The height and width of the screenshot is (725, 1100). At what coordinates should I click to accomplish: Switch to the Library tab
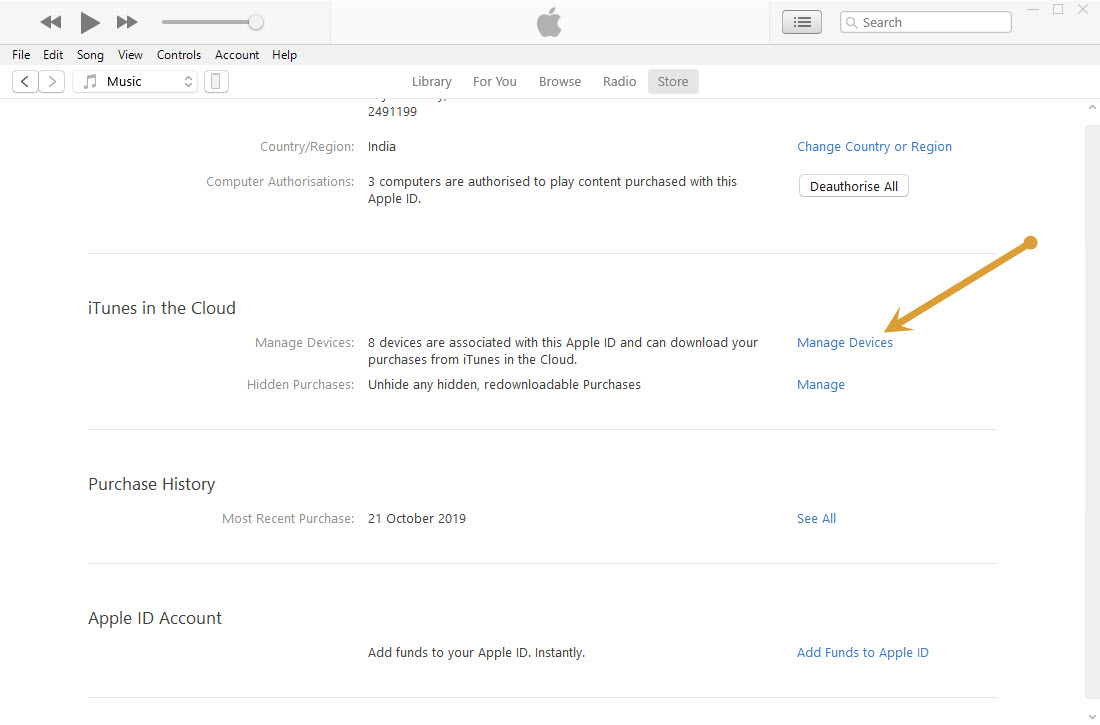tap(431, 81)
